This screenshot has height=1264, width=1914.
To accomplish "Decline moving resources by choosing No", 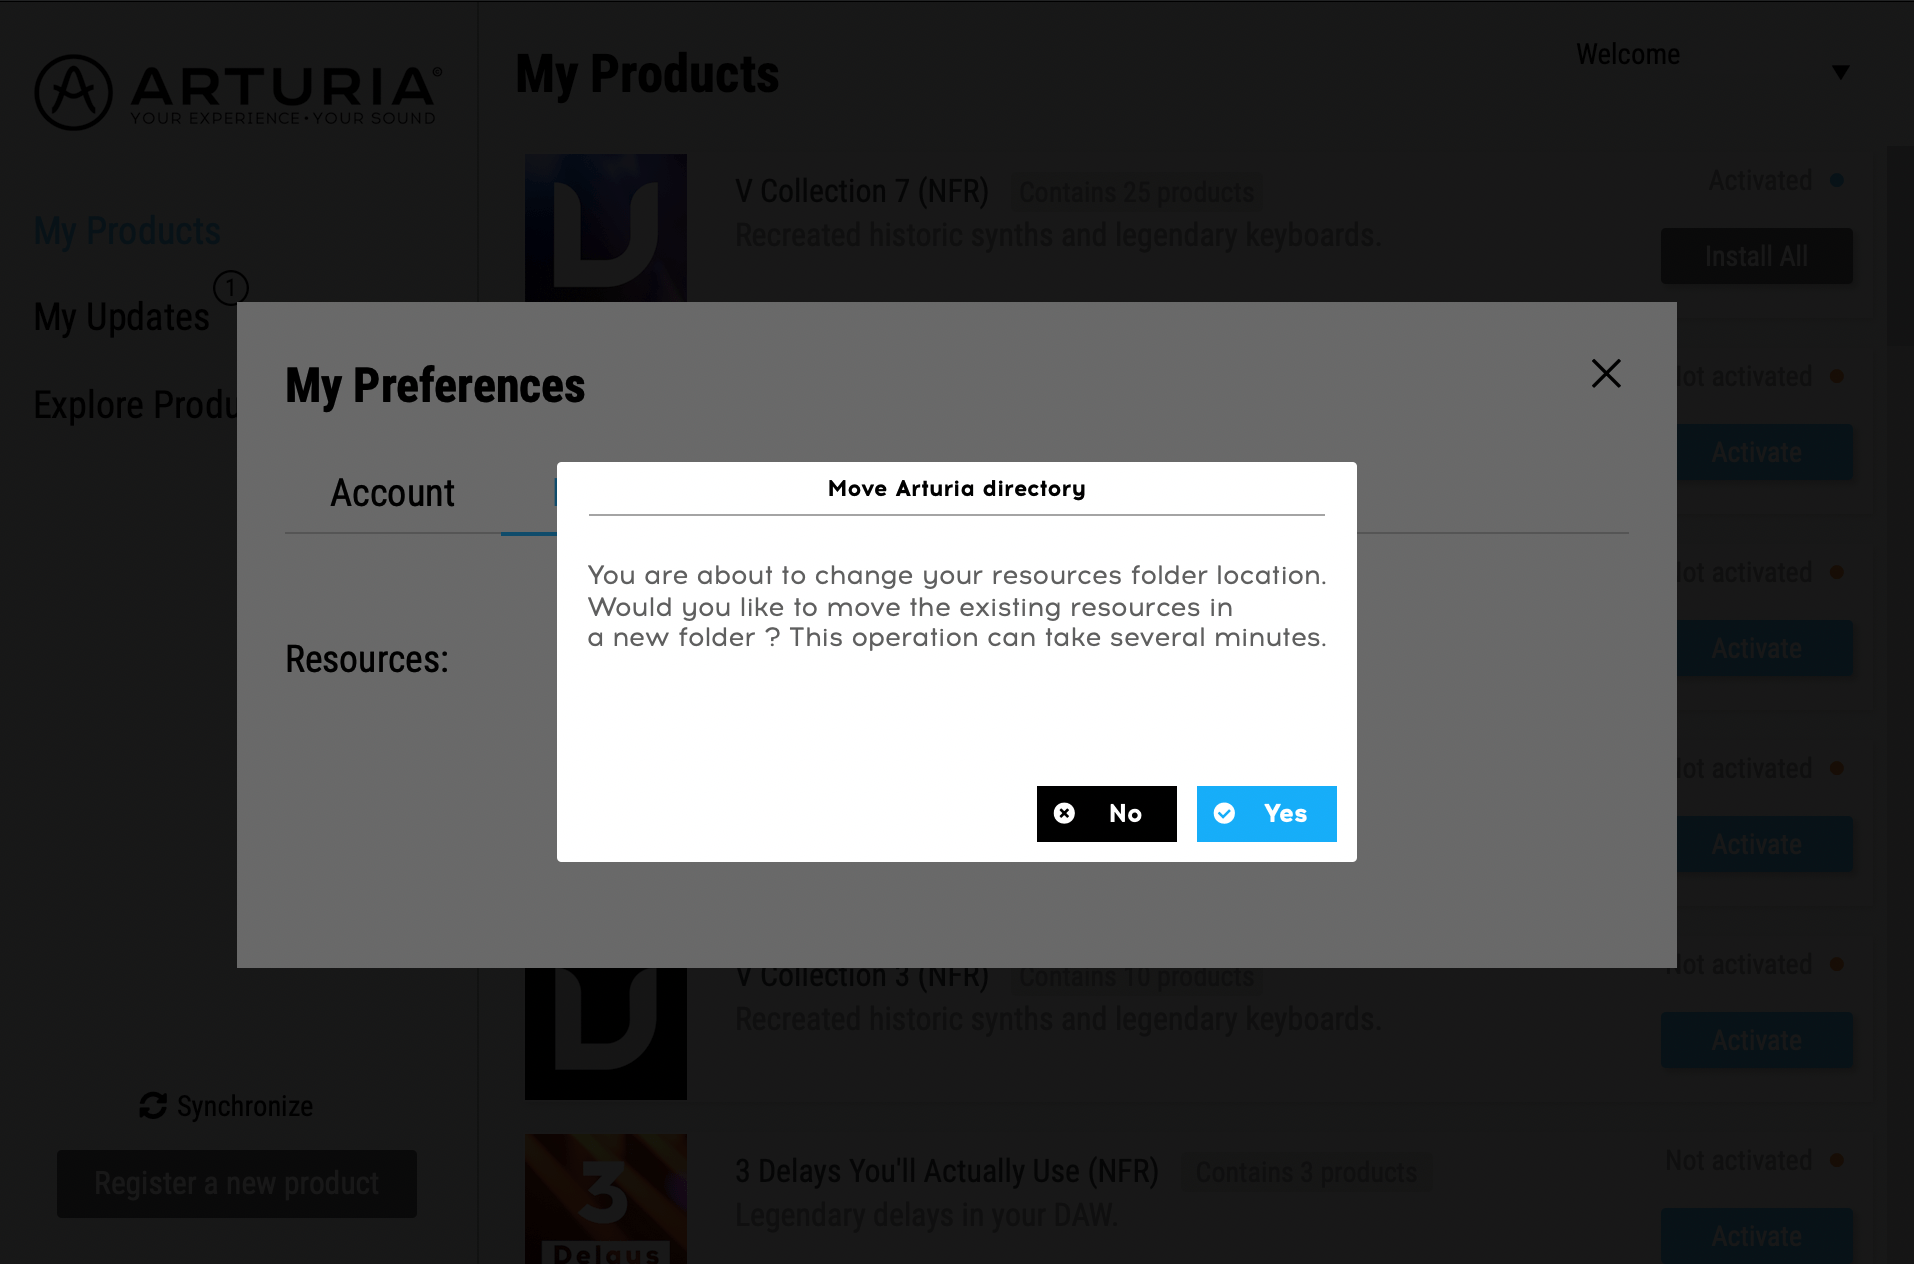I will click(x=1106, y=813).
